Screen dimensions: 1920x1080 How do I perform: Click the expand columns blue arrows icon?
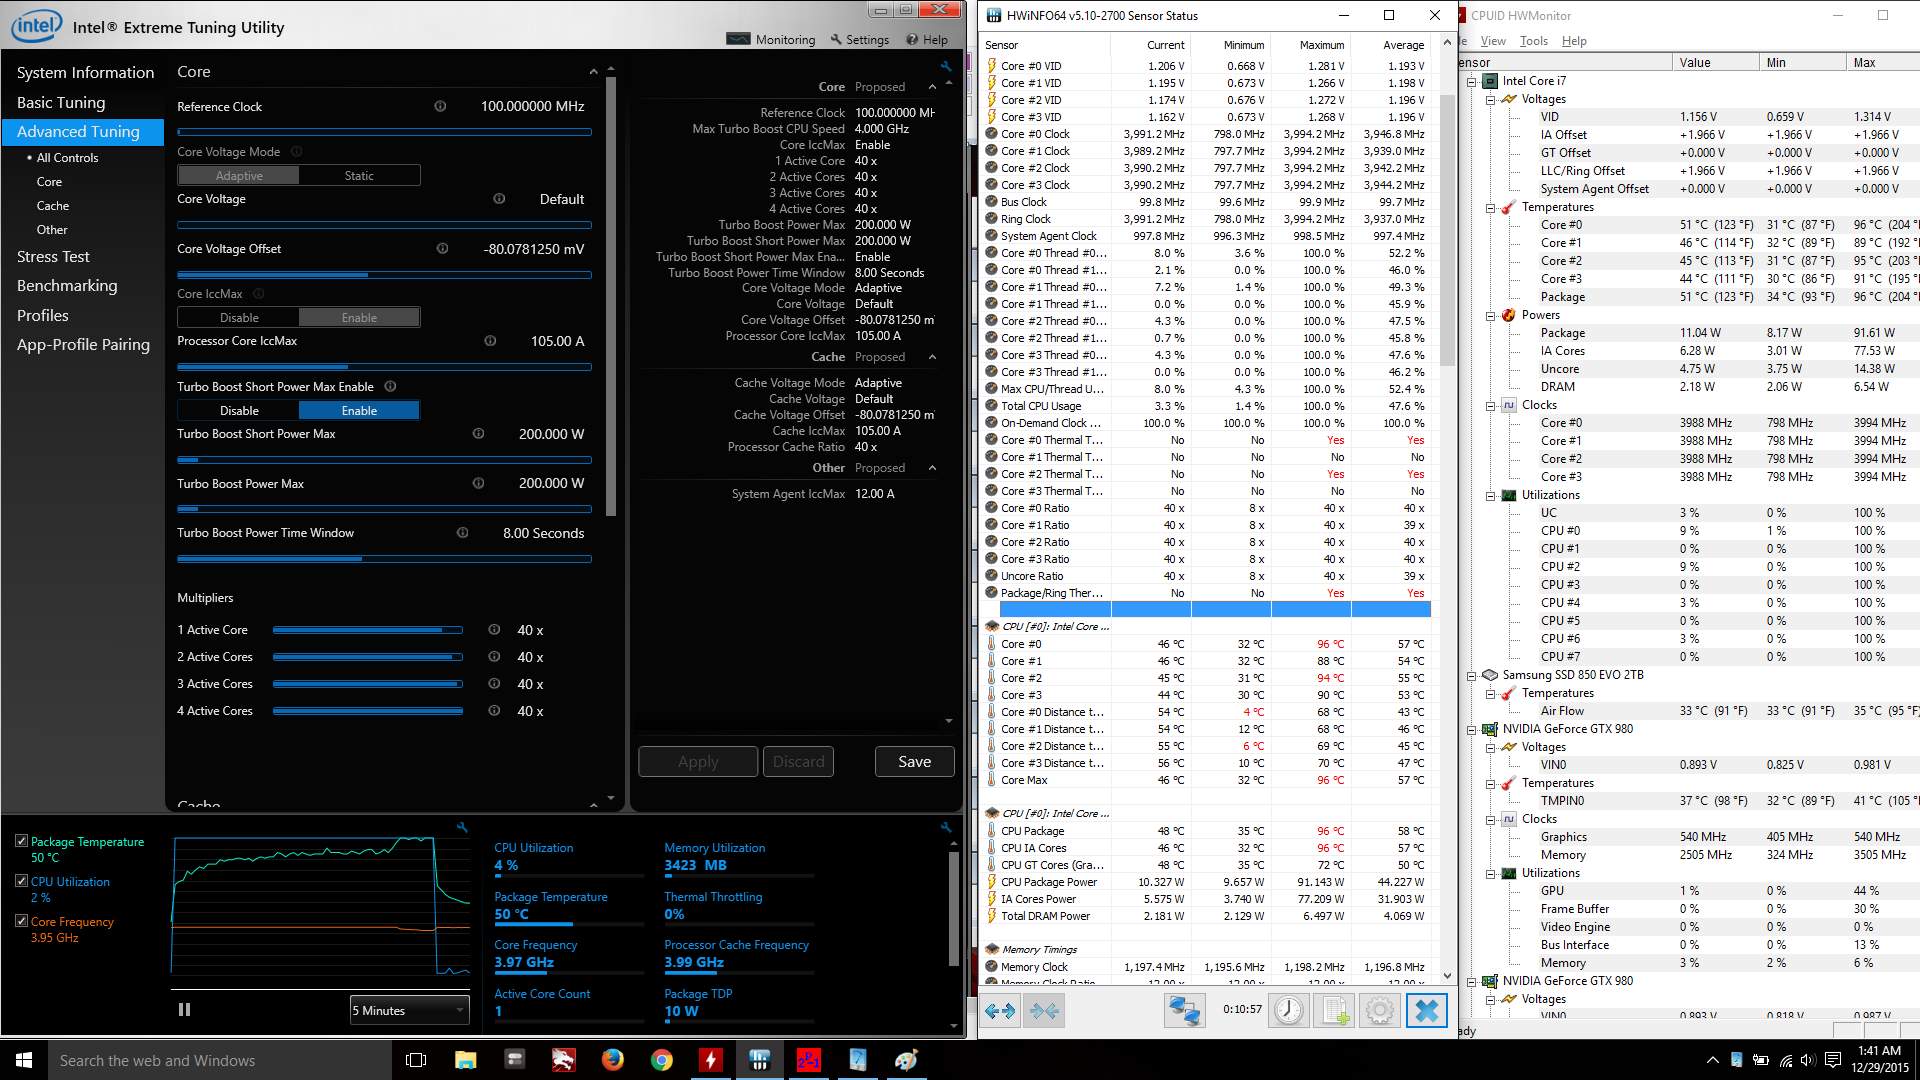tap(1000, 1011)
